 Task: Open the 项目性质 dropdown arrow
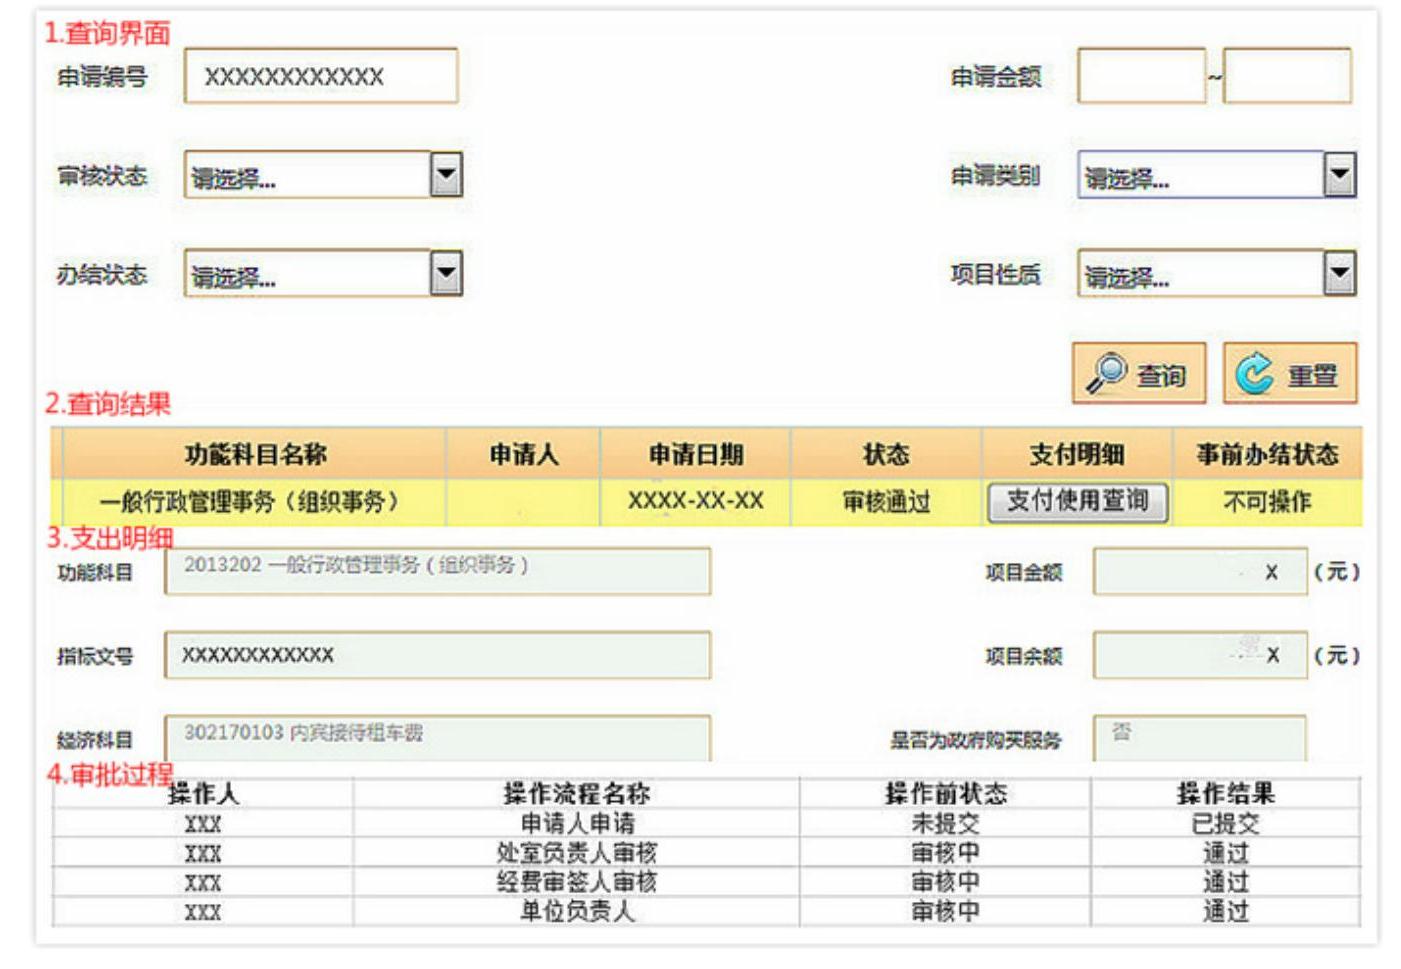[1339, 273]
